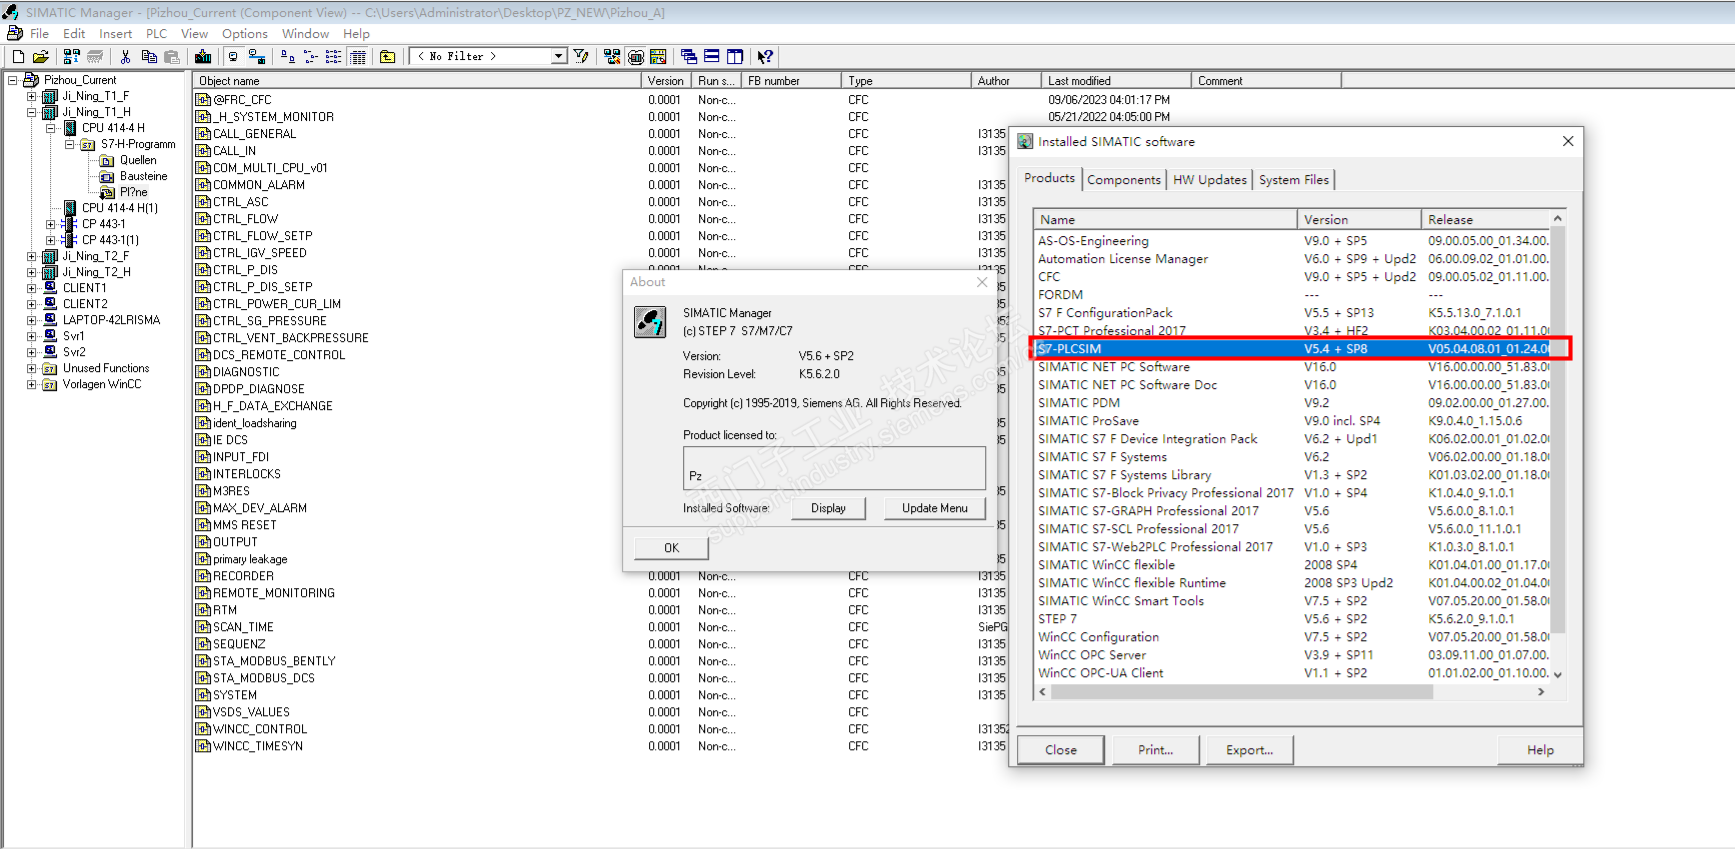The image size is (1735, 849).
Task: Click the Export... button
Action: (x=1250, y=750)
